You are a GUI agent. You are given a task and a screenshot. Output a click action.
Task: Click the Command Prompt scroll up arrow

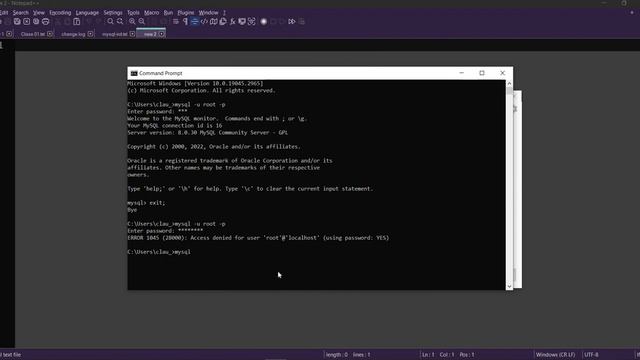tap(509, 83)
